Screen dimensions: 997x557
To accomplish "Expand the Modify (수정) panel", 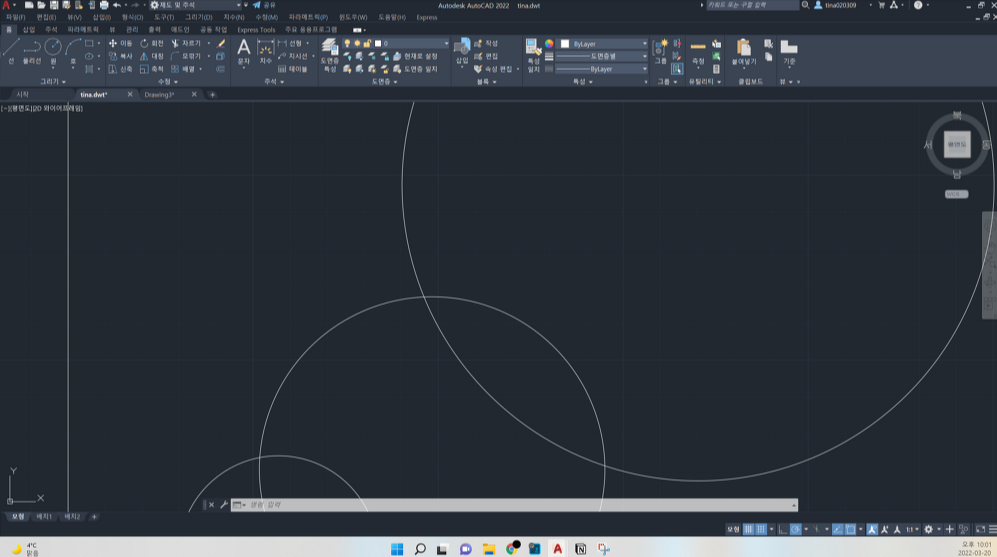I will click(168, 81).
